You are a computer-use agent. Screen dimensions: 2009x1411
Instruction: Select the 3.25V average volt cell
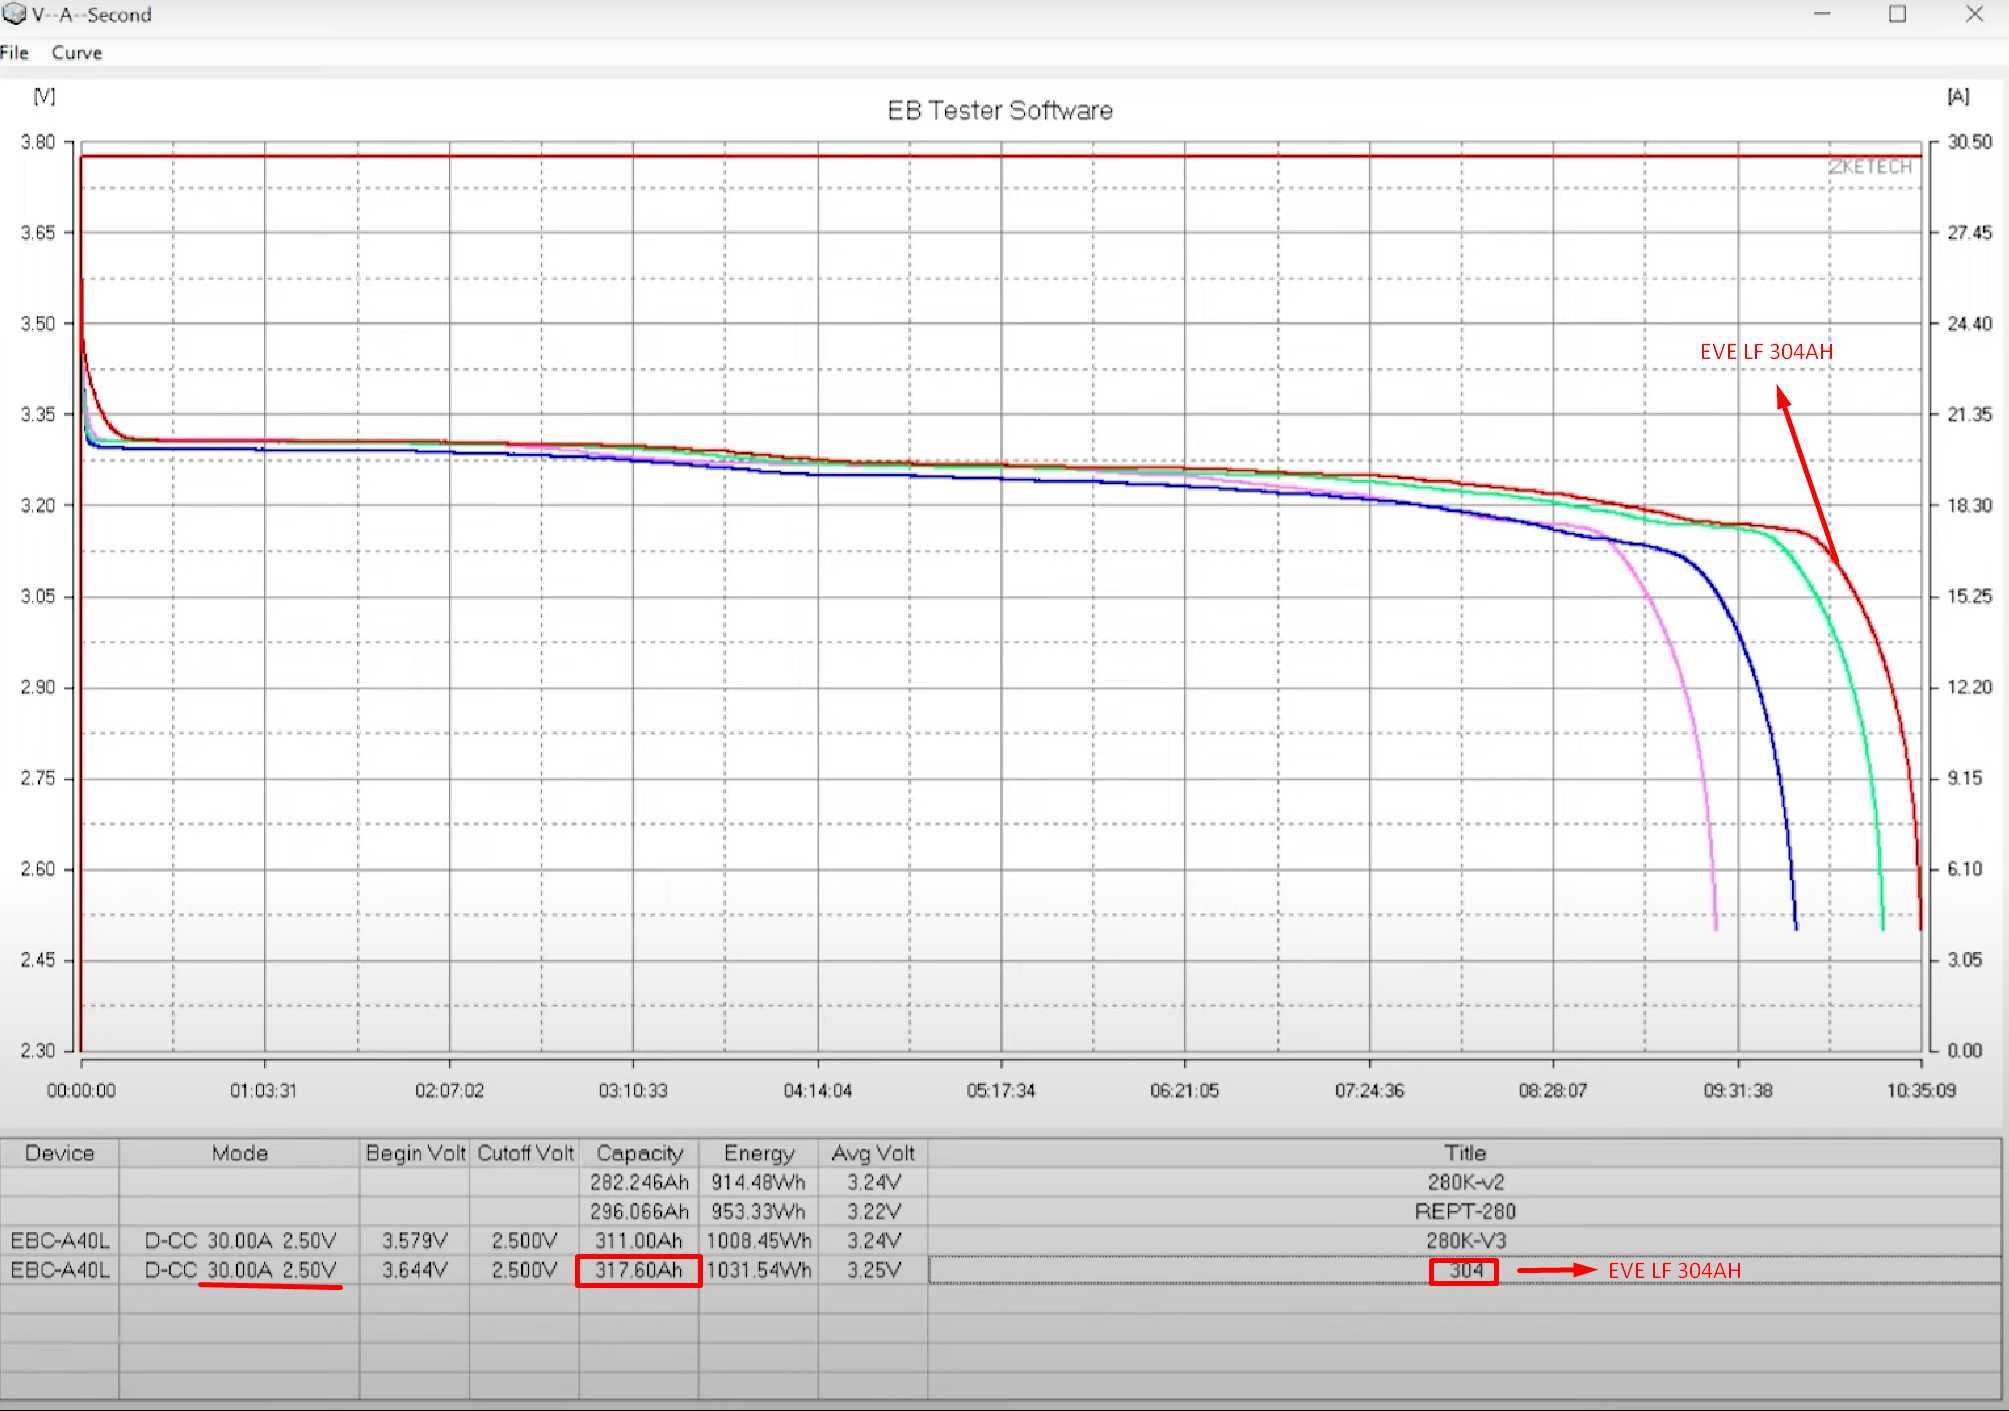pyautogui.click(x=873, y=1270)
